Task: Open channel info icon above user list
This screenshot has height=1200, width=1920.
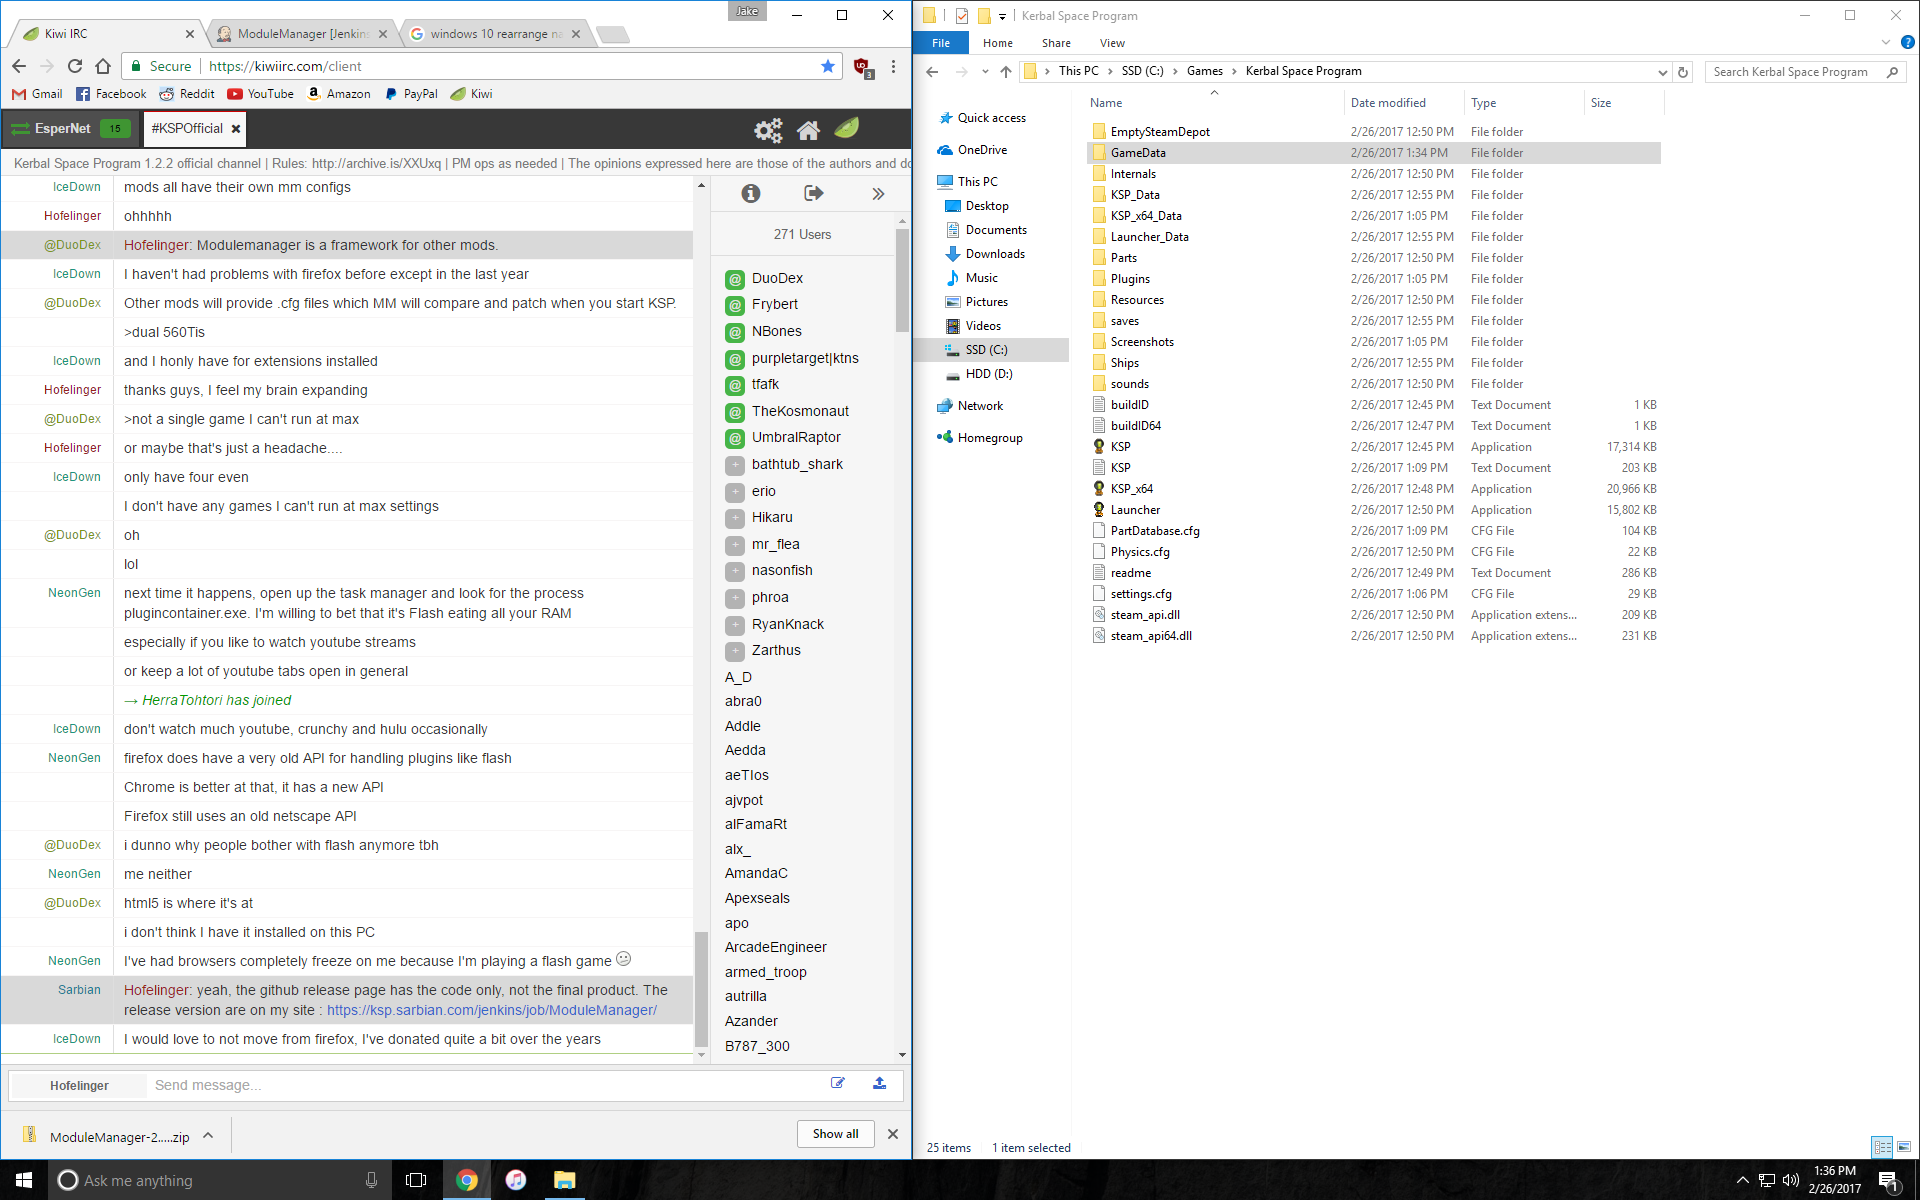Action: [751, 193]
